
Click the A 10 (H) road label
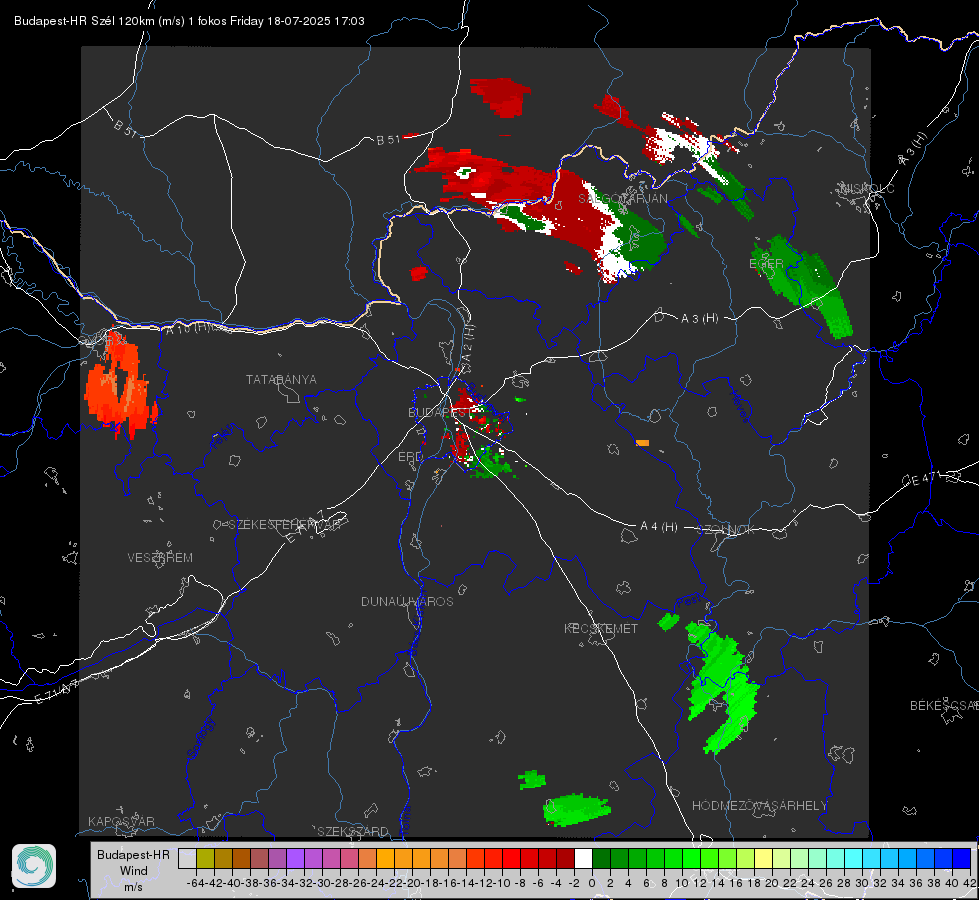[x=188, y=327]
